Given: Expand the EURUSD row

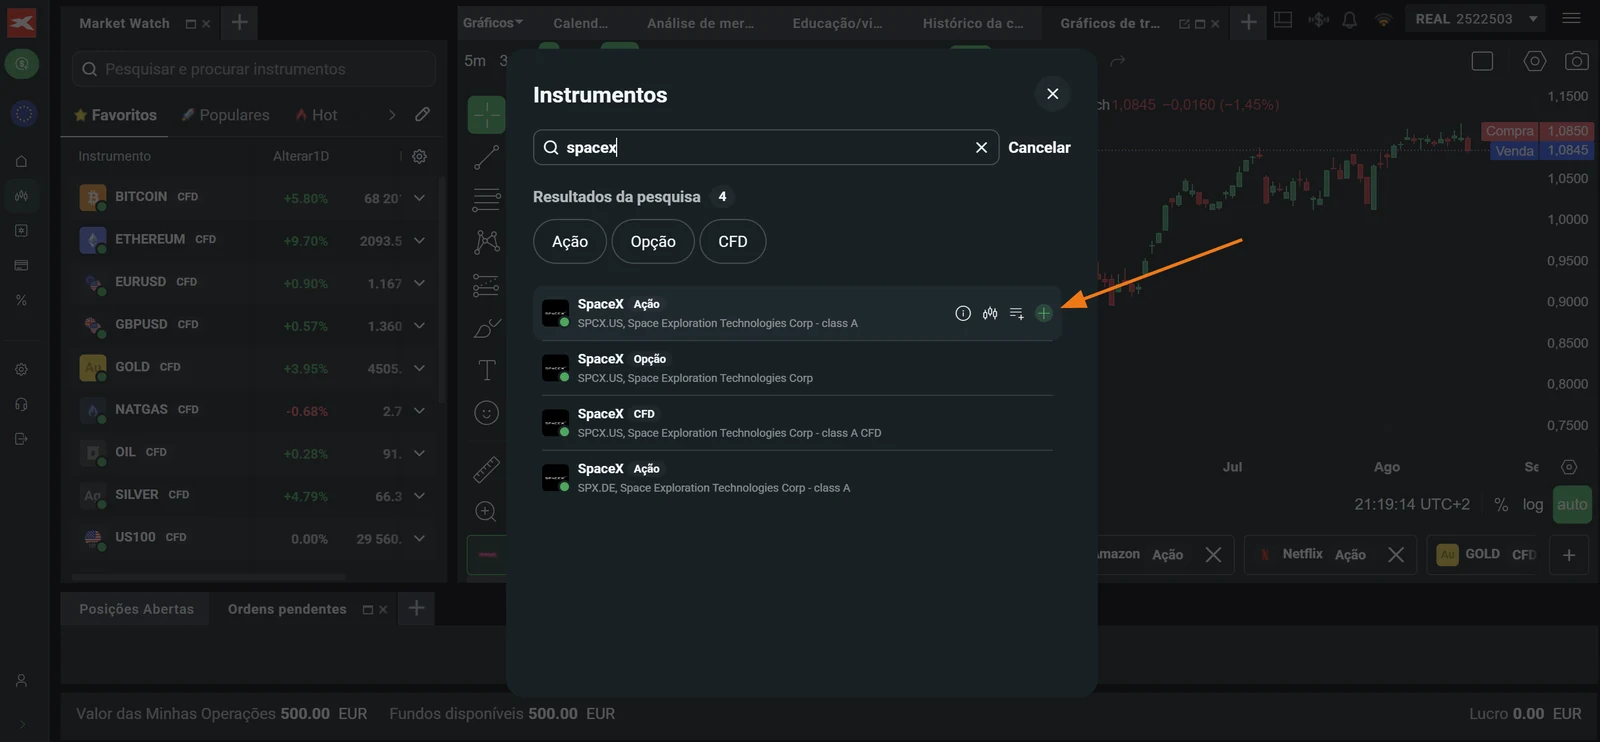Looking at the screenshot, I should point(419,283).
